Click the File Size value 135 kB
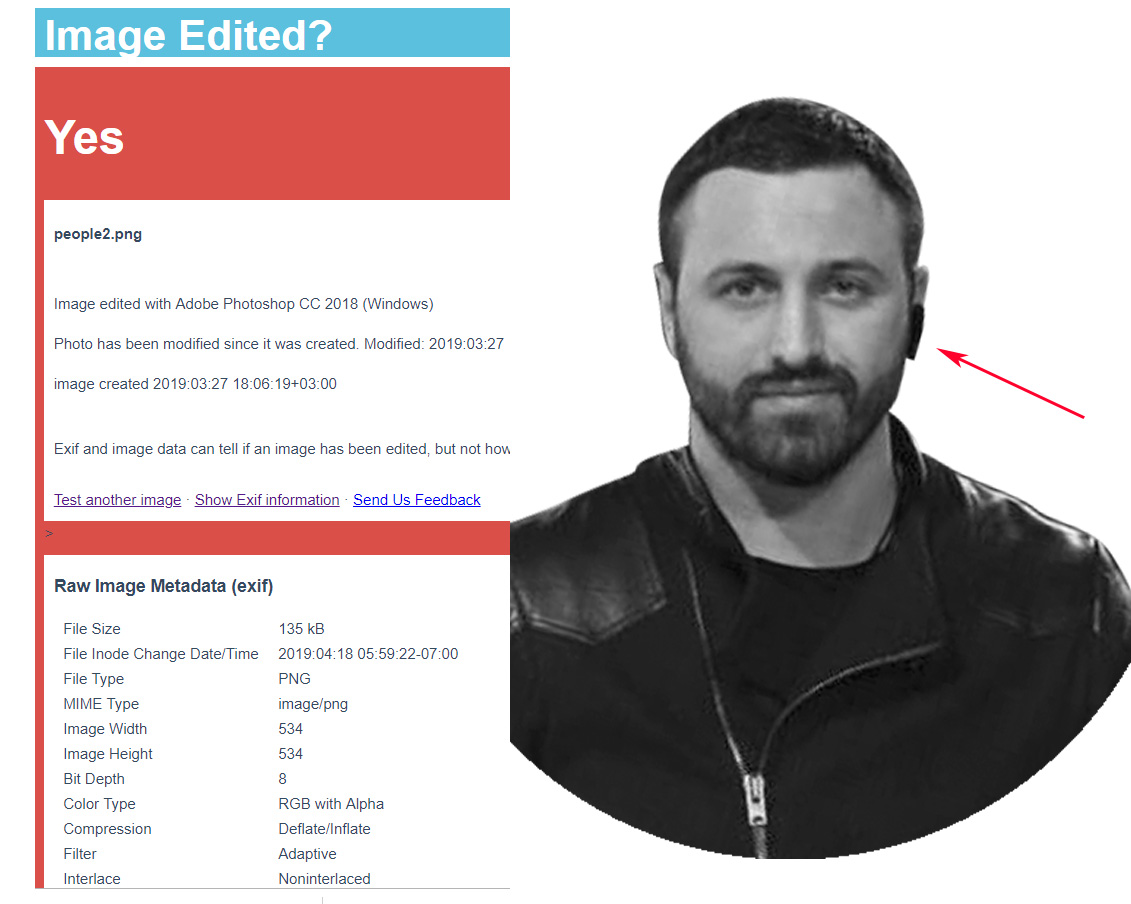 (302, 628)
